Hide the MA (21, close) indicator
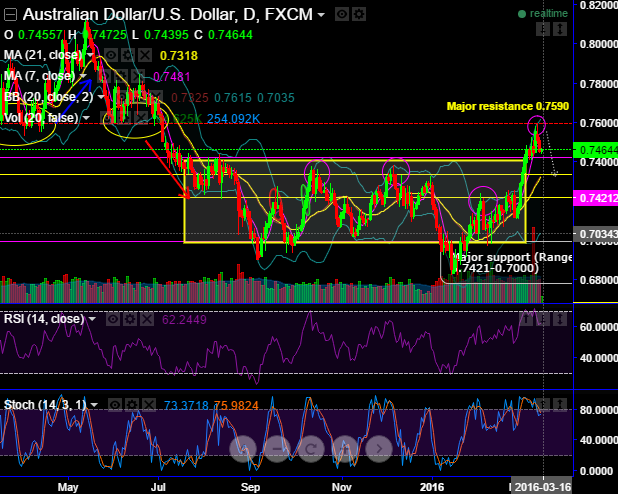The height and width of the screenshot is (494, 619). pos(111,55)
